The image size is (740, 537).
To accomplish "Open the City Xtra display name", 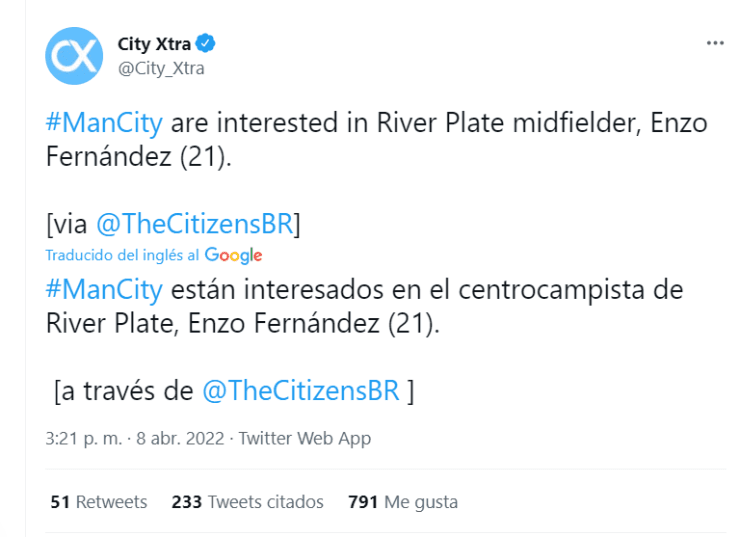I will [x=155, y=44].
